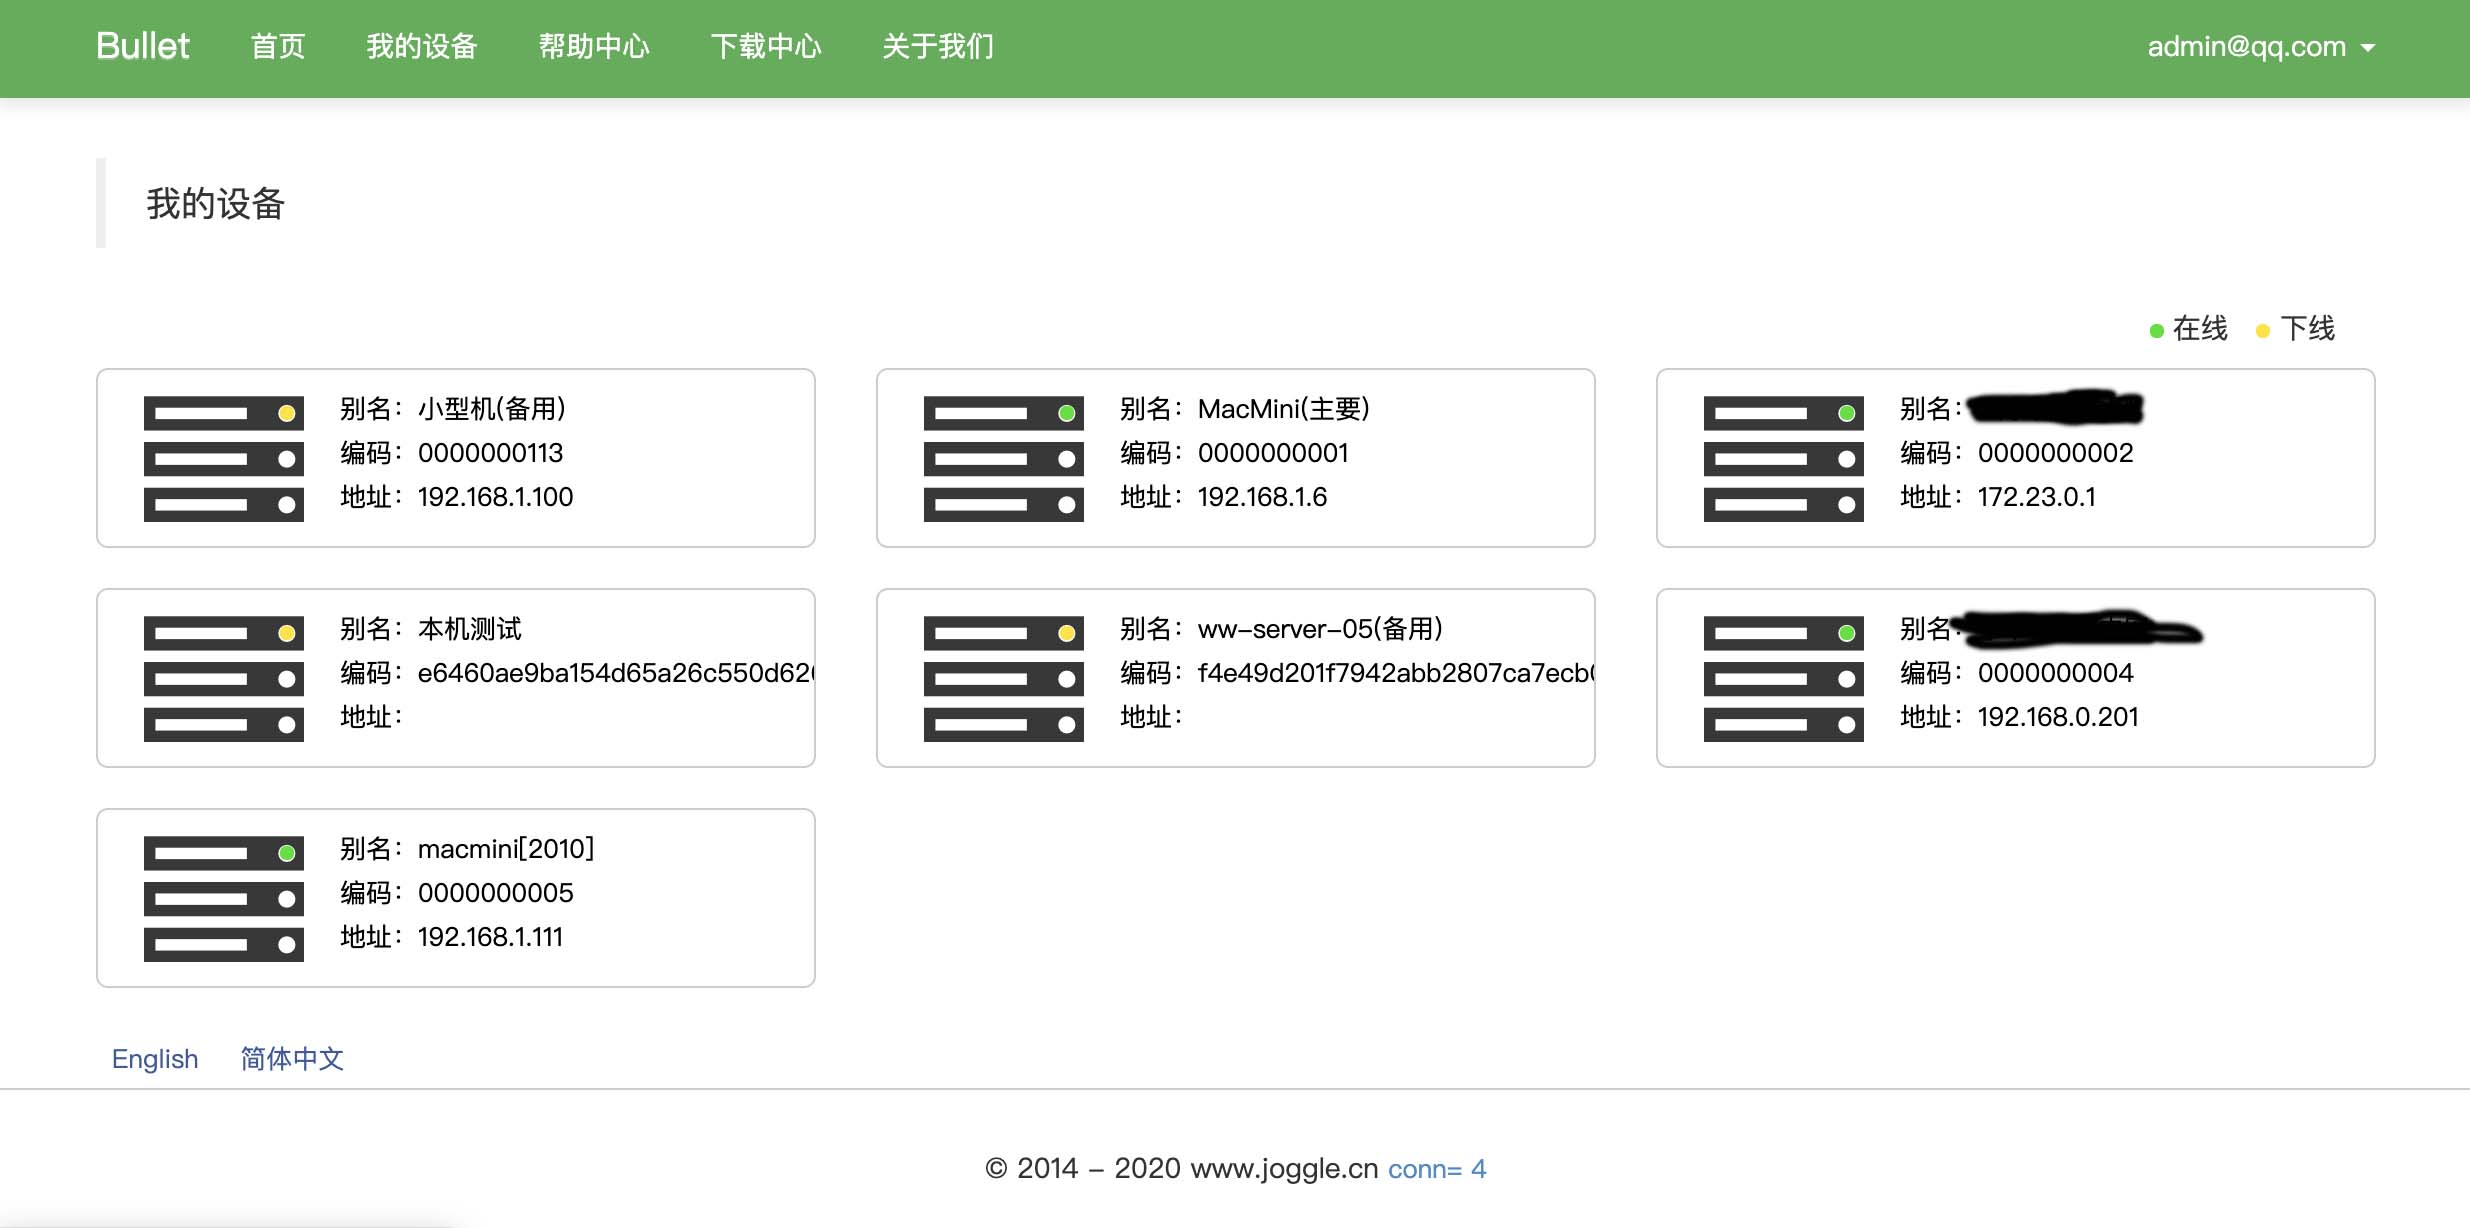Open 帮助中心 from the top menu

(594, 47)
